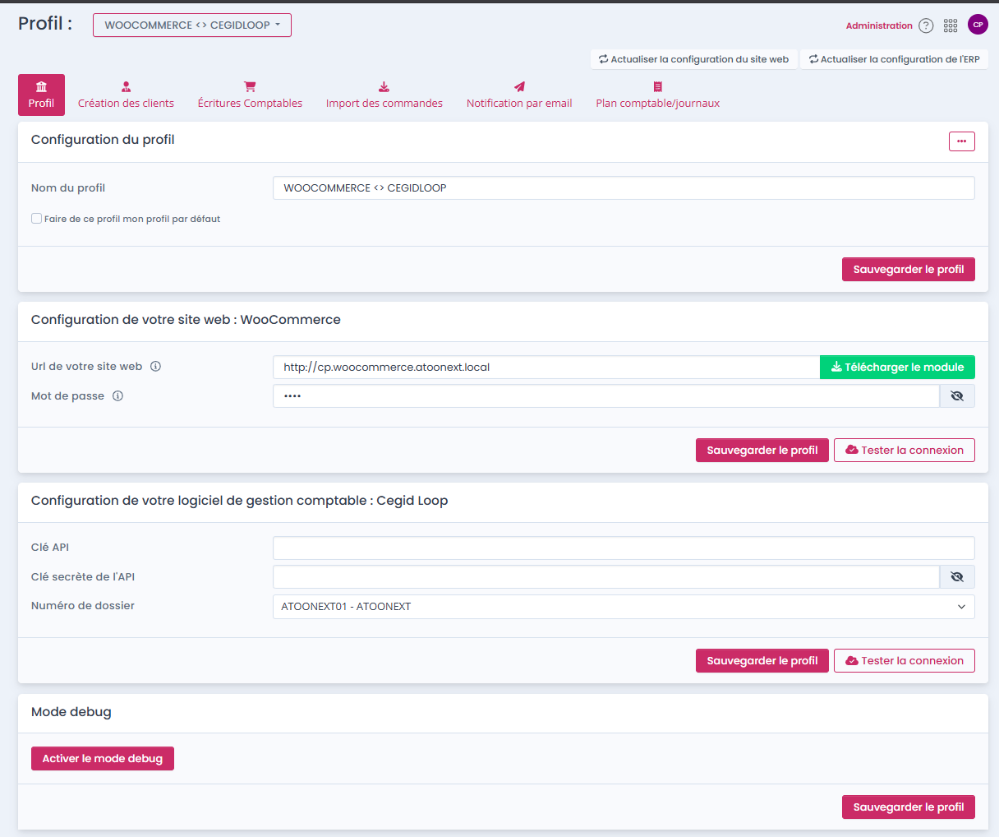Save profile in WooCommerce configuration section
This screenshot has height=837, width=999.
[x=762, y=450]
